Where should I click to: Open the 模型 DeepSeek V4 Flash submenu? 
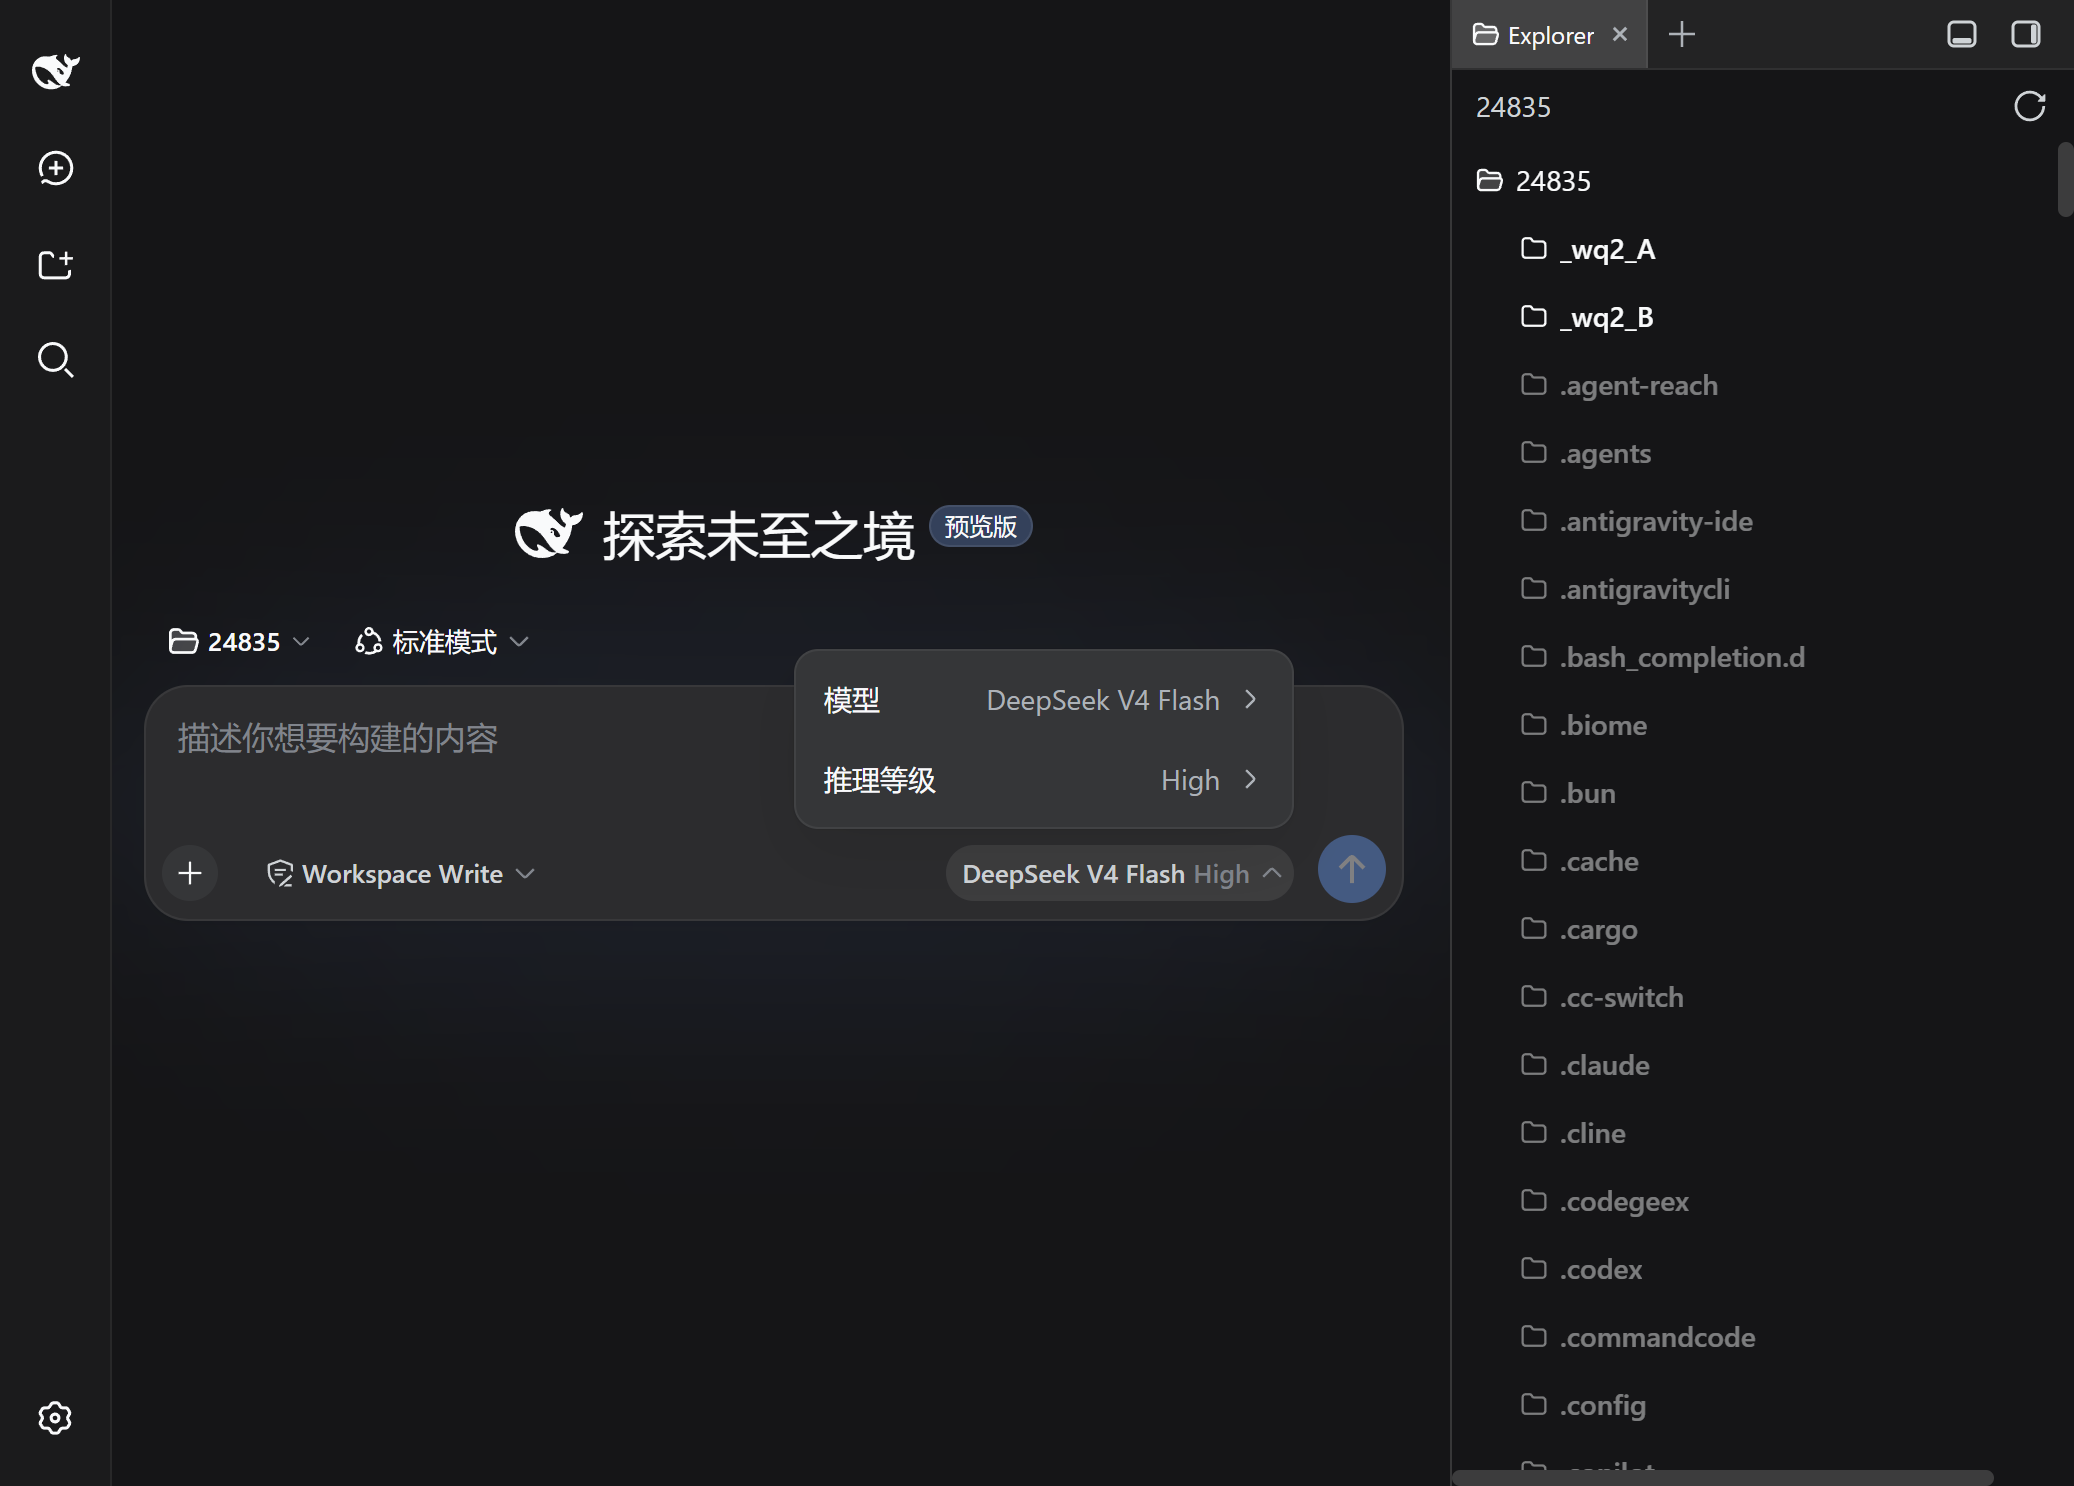(x=1042, y=700)
